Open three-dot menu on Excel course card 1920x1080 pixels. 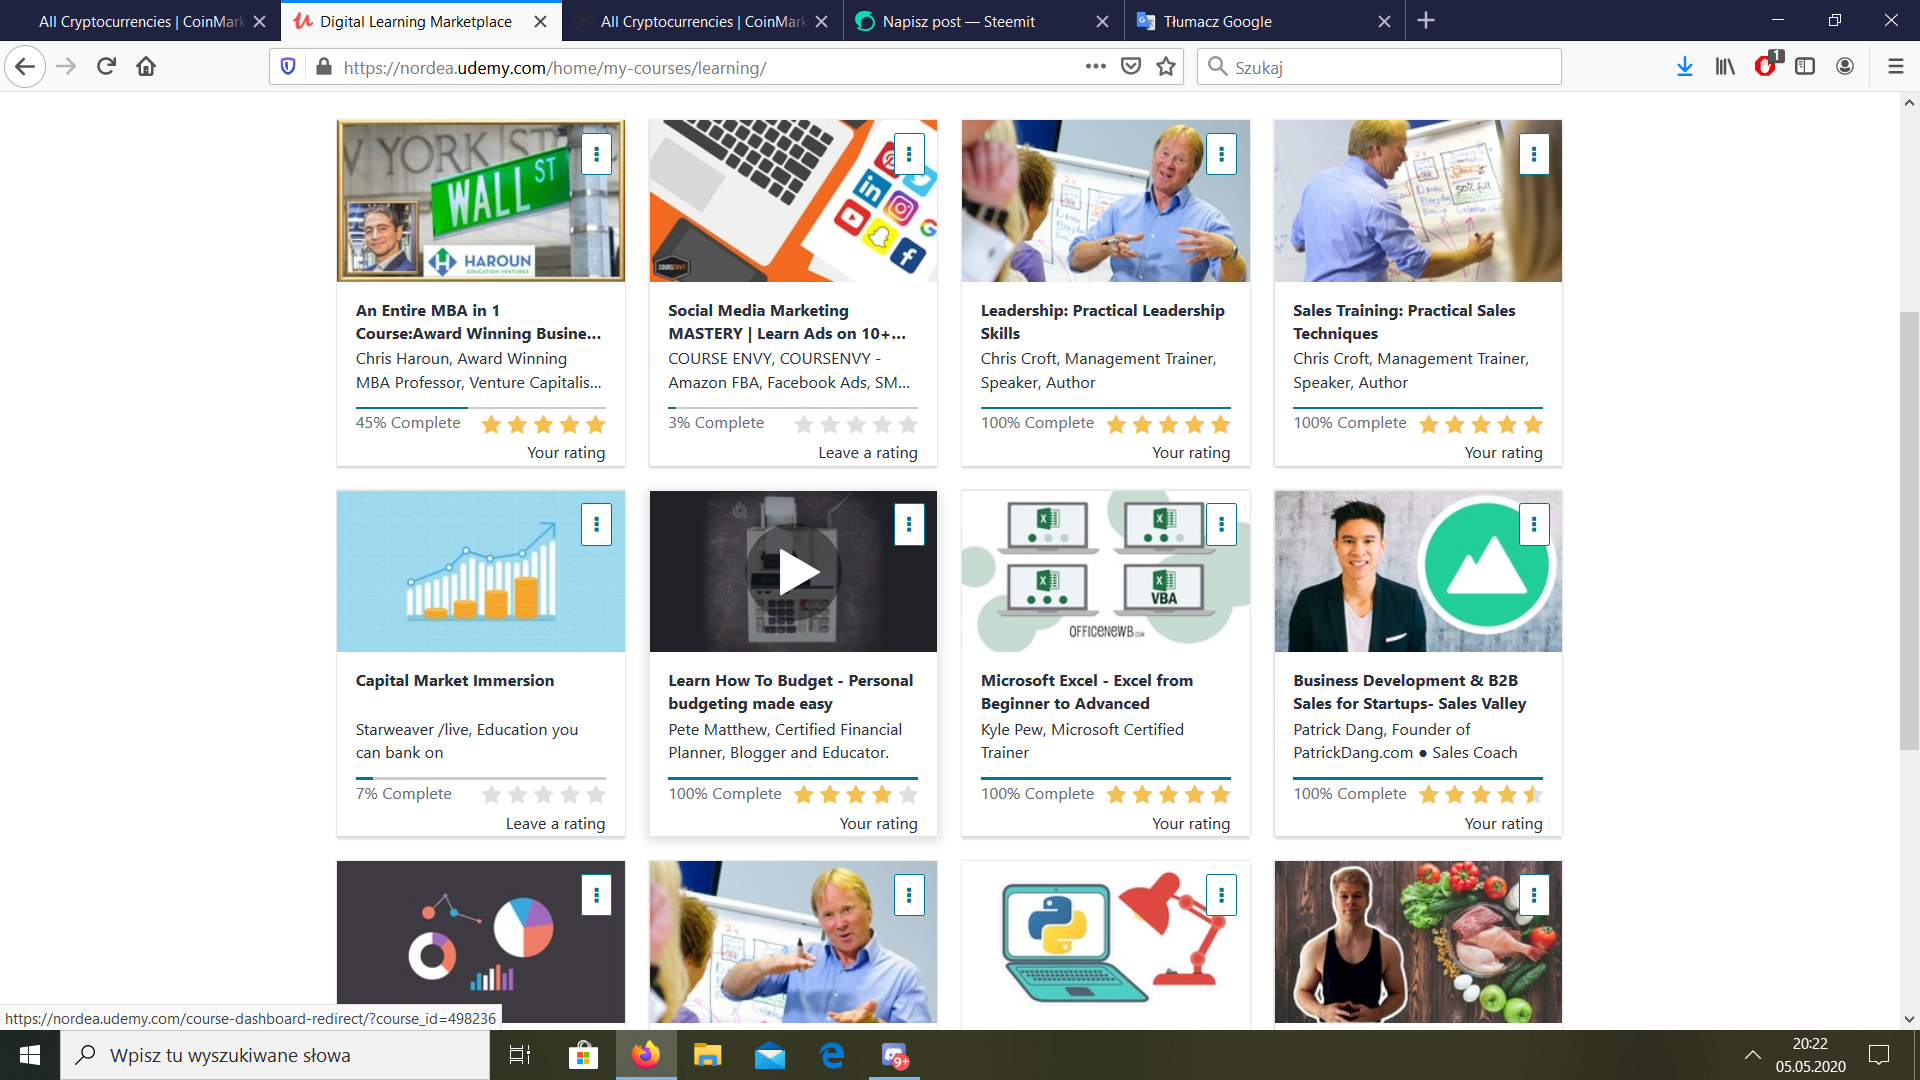coord(1221,524)
